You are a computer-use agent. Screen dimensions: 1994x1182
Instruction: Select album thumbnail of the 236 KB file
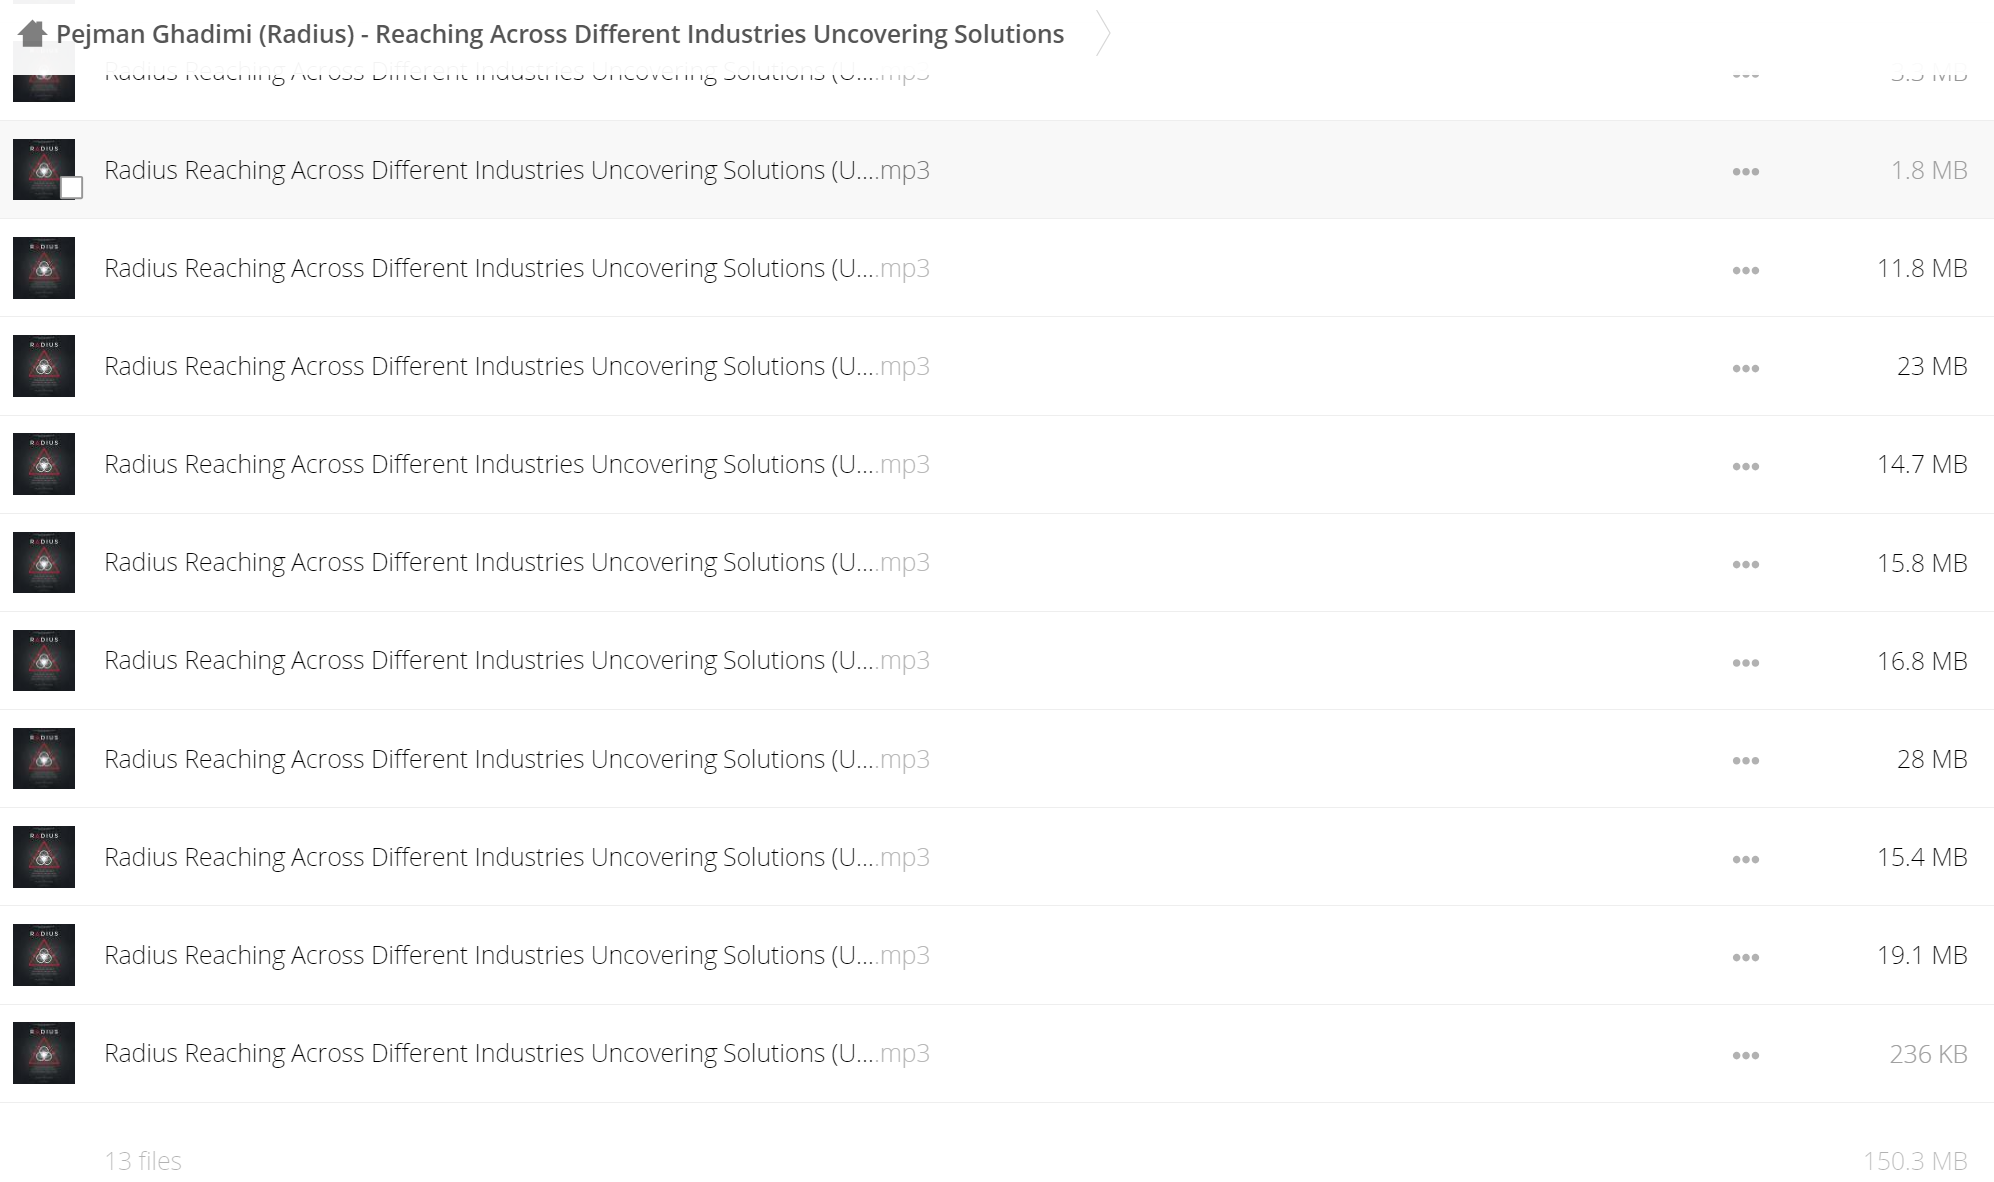pos(44,1053)
